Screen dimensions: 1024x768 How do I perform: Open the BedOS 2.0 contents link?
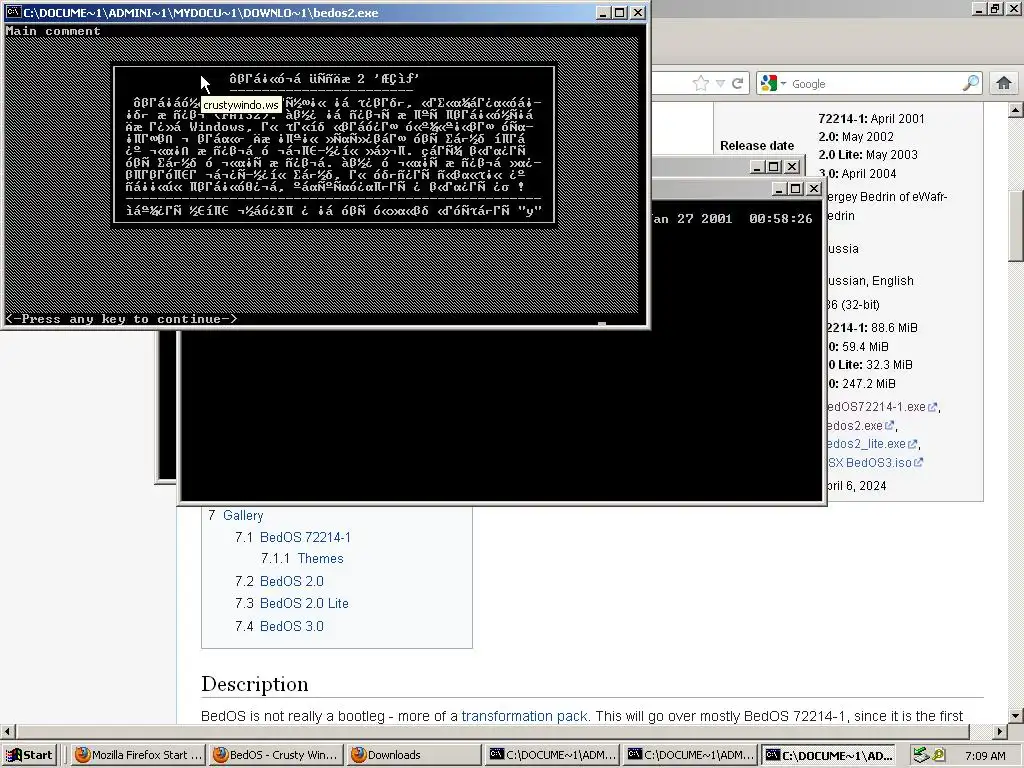291,581
